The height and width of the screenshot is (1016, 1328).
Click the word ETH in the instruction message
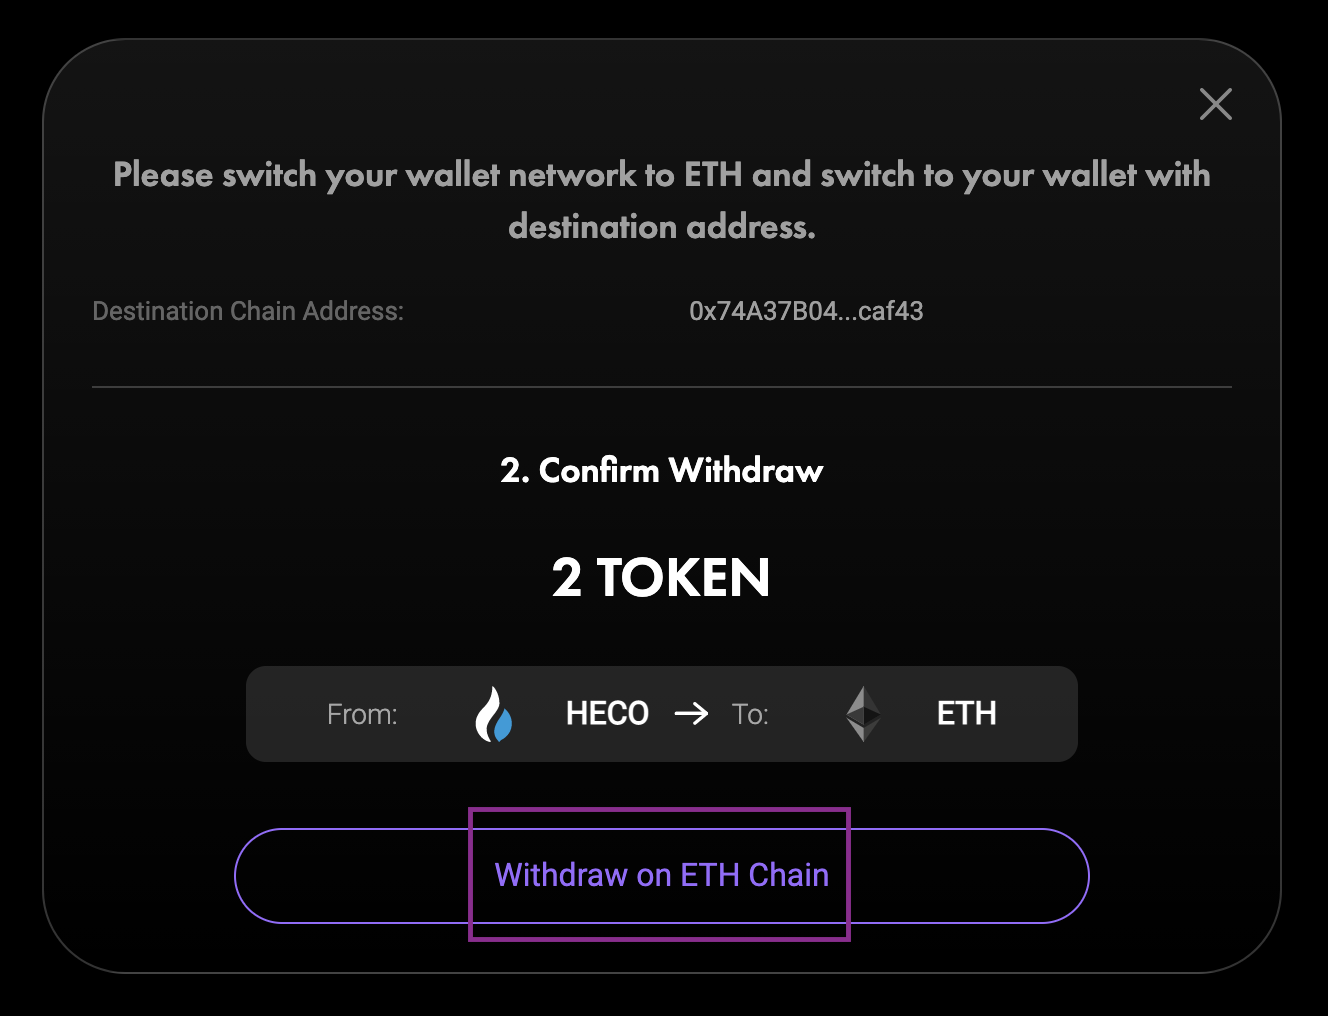[x=713, y=175]
